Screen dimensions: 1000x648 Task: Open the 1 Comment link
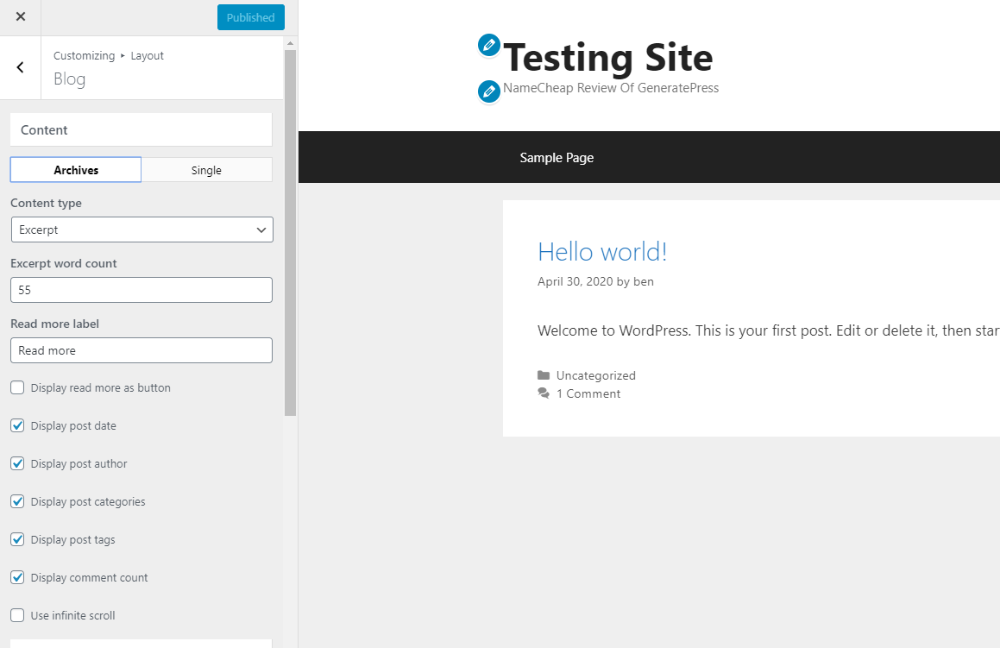tap(588, 394)
